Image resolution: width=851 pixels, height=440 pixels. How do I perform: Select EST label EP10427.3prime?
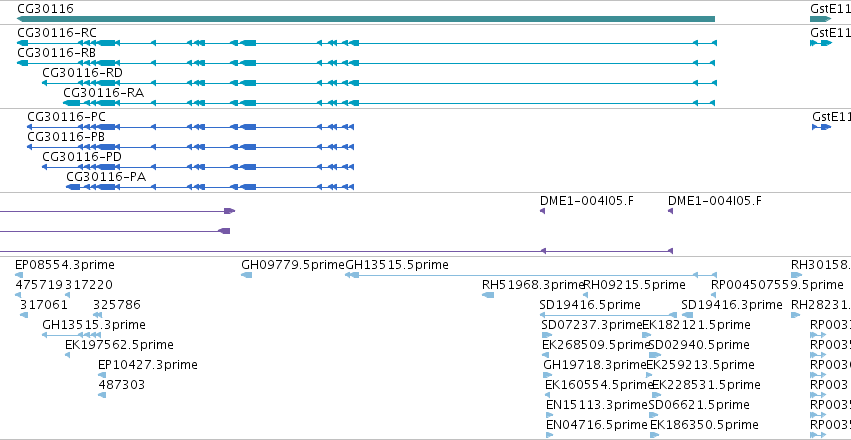point(148,365)
